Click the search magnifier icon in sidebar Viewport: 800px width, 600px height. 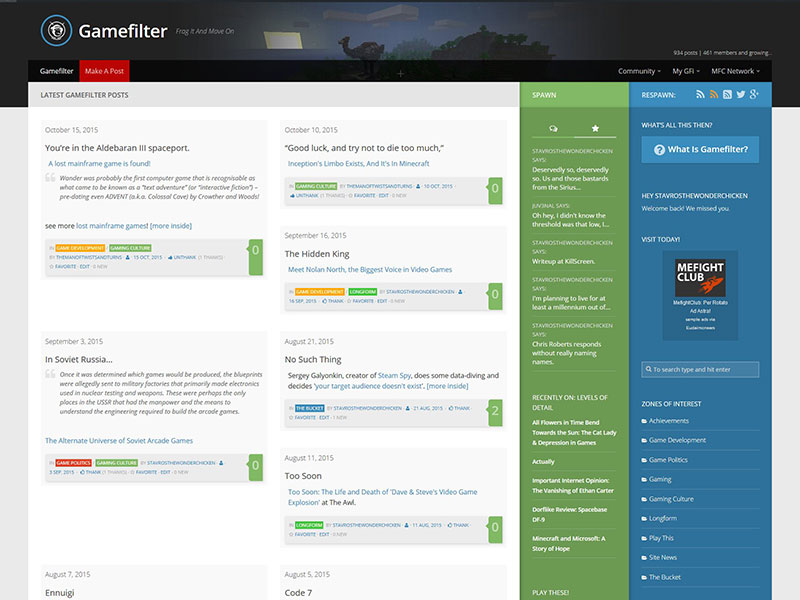(x=648, y=369)
